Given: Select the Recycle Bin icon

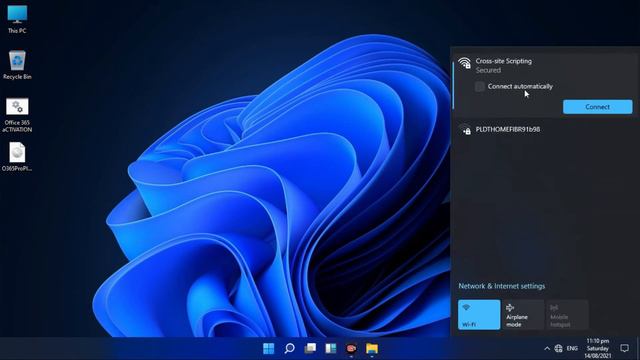Looking at the screenshot, I should point(17,65).
